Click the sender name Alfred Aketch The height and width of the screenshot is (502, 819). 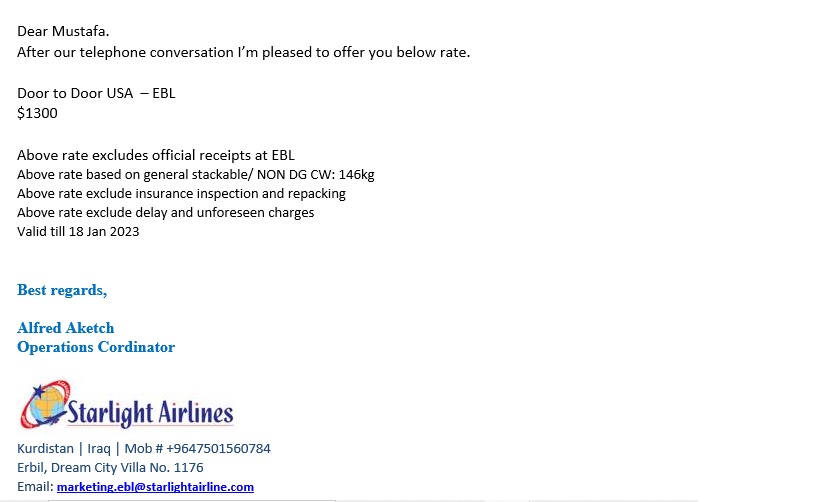pyautogui.click(x=66, y=328)
